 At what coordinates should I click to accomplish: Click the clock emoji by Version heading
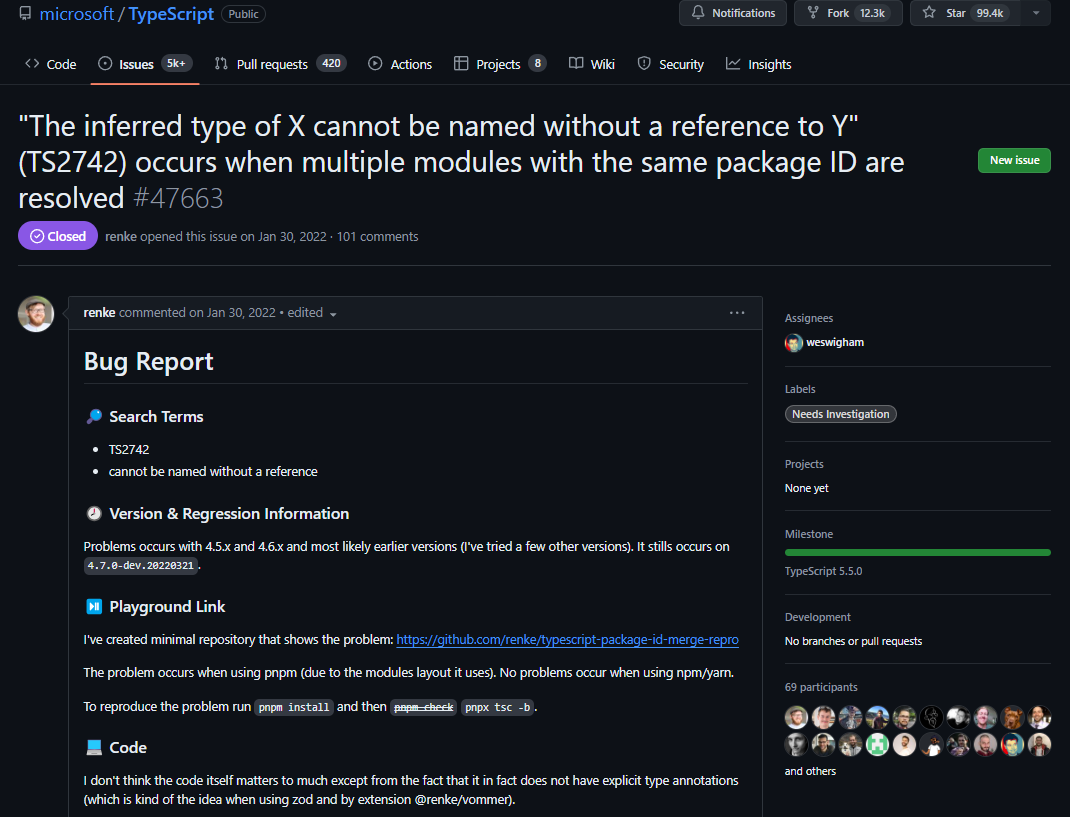(x=94, y=513)
